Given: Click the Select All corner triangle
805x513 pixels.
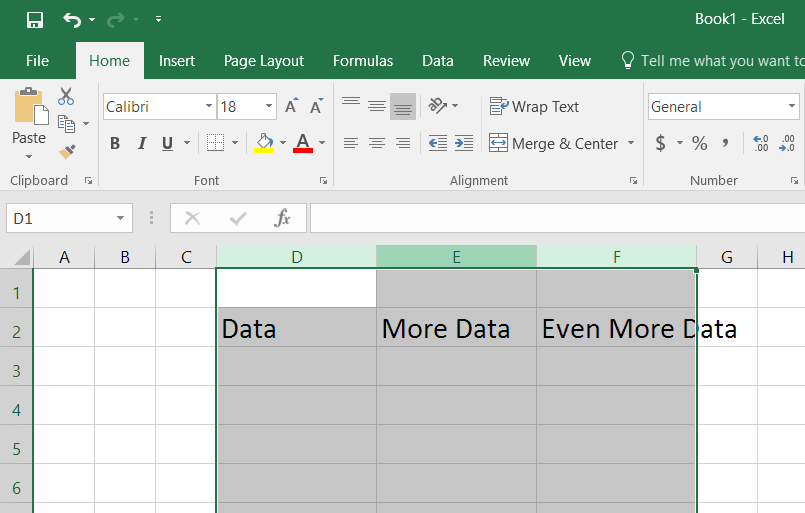Looking at the screenshot, I should point(22,256).
